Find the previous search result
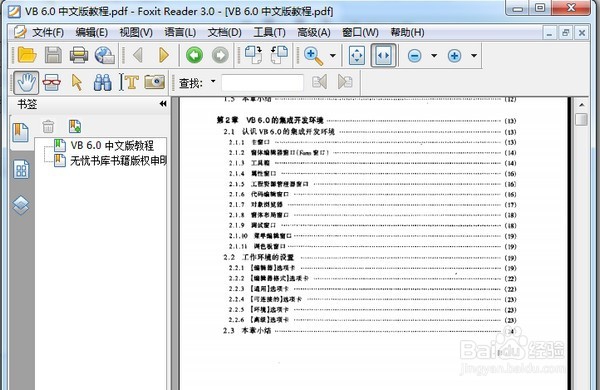Viewport: 600px width, 390px height. 320,82
